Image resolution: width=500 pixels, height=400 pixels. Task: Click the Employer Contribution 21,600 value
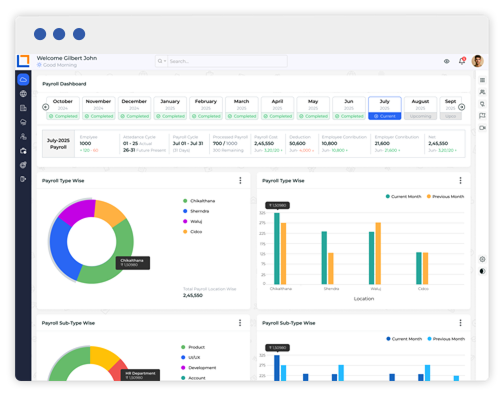click(382, 143)
